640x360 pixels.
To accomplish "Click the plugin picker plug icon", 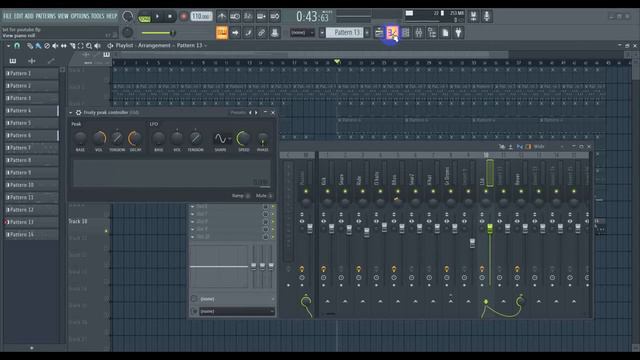I will point(458,33).
